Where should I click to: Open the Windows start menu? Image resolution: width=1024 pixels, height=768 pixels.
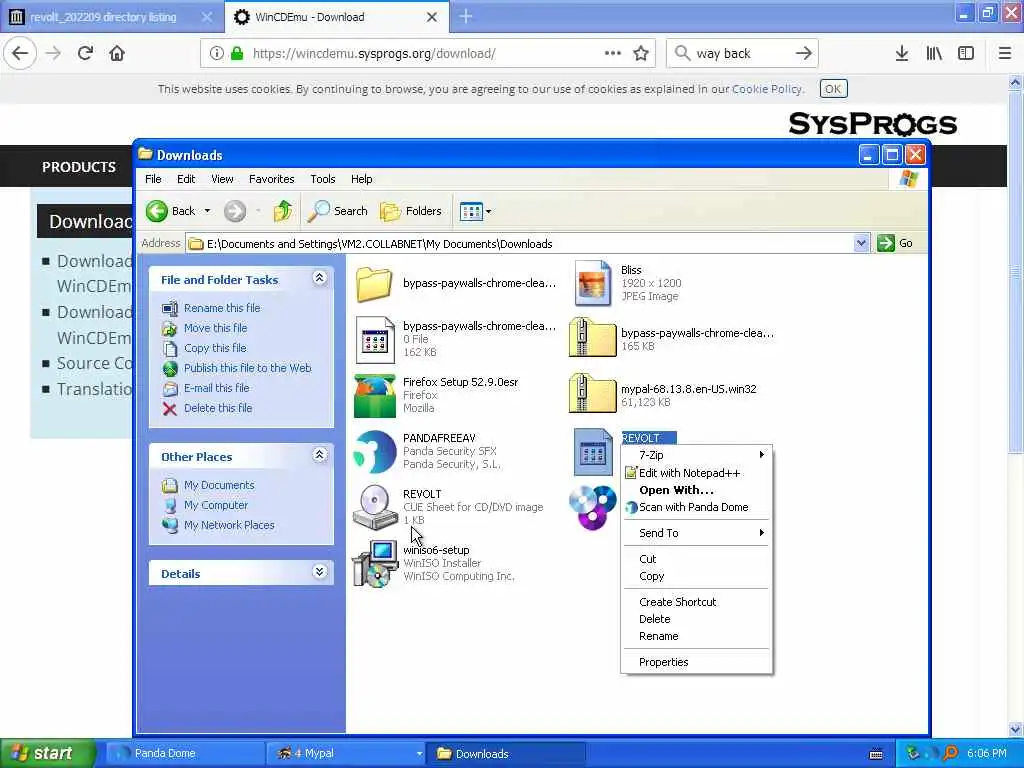click(x=47, y=754)
